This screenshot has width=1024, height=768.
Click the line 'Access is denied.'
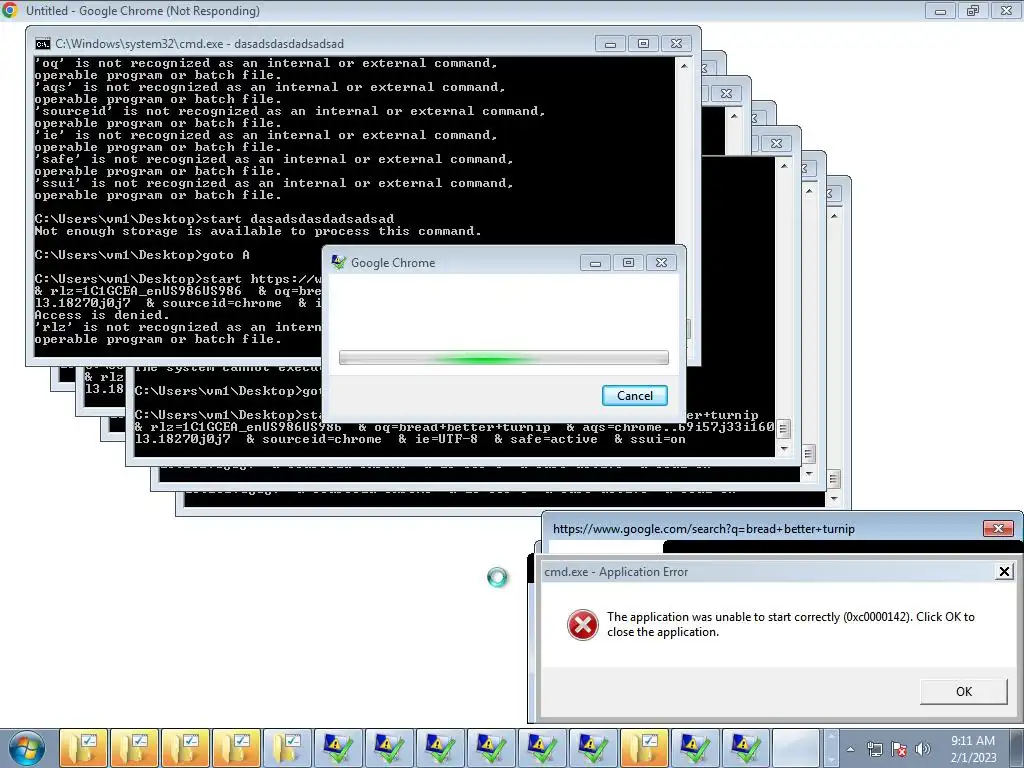click(x=101, y=315)
